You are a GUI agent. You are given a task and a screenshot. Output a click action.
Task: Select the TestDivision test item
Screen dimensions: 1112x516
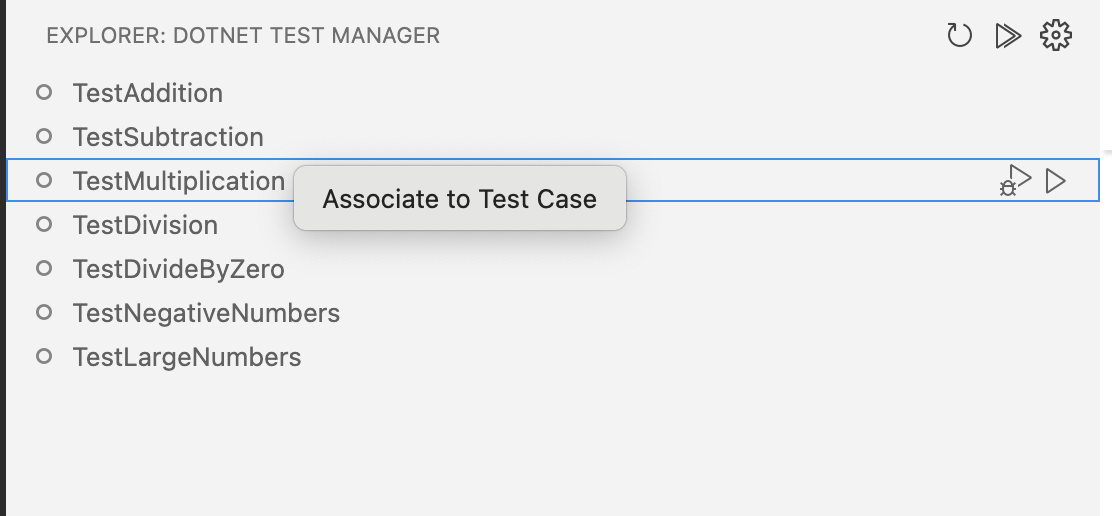point(145,225)
